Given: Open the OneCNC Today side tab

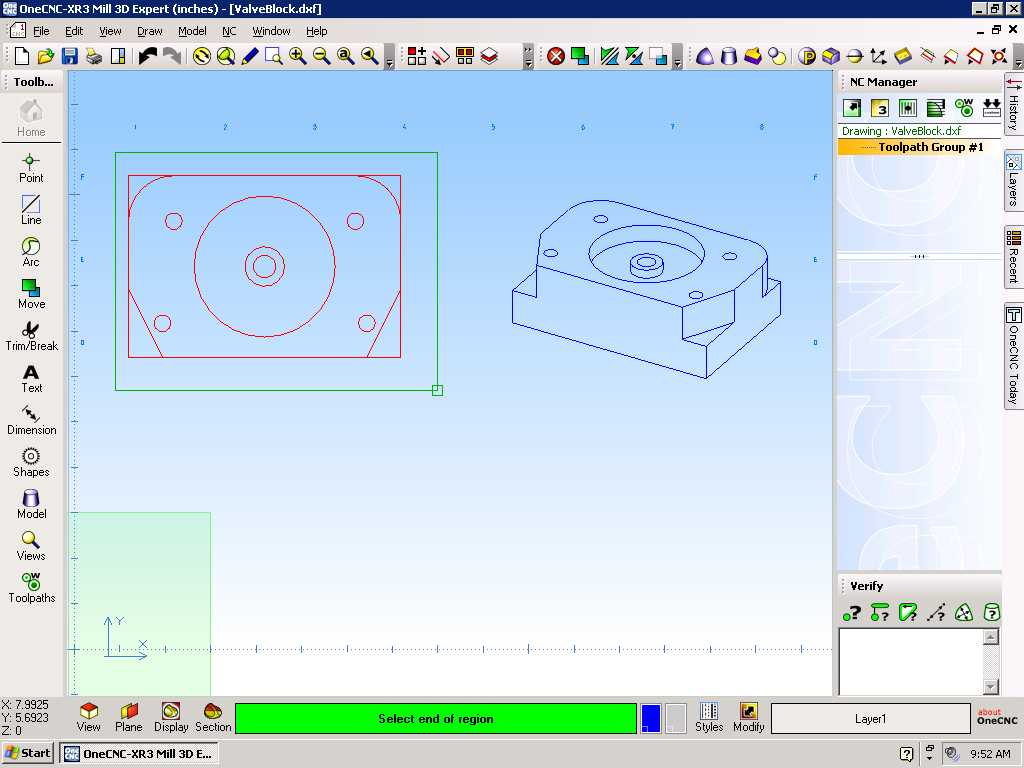Looking at the screenshot, I should (x=1014, y=356).
